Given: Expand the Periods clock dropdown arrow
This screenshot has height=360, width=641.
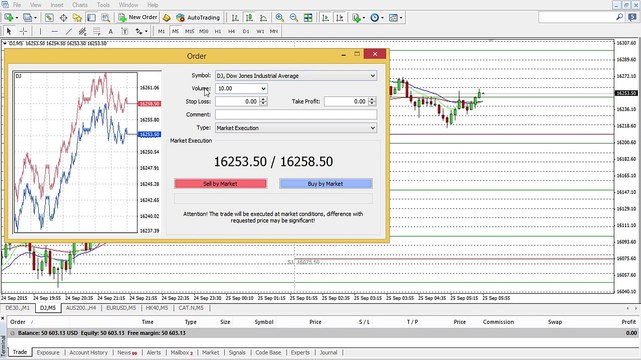Looking at the screenshot, I should 382,18.
